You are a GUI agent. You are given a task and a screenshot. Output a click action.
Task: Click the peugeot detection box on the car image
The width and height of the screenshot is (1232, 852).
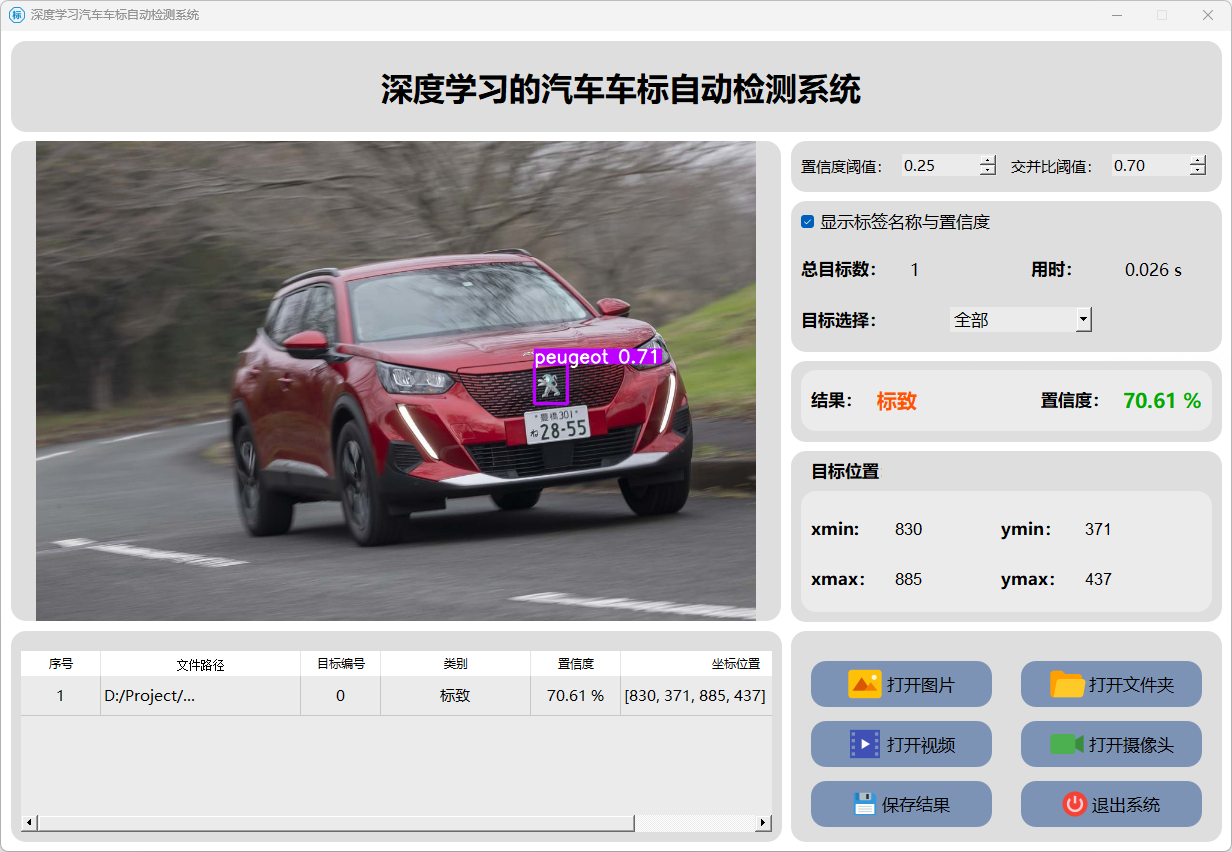pos(551,385)
